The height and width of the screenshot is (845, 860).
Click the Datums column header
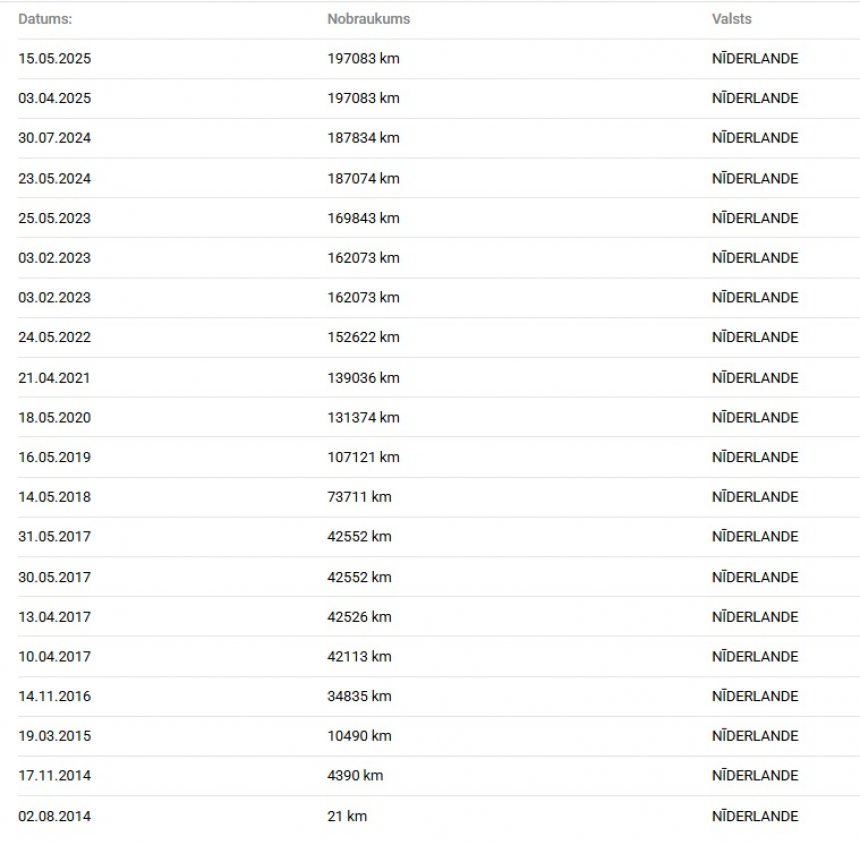tap(45, 19)
